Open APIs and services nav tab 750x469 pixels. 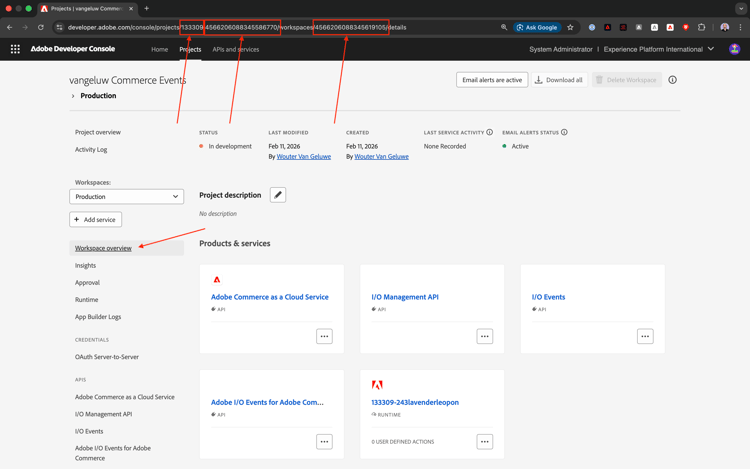point(236,49)
